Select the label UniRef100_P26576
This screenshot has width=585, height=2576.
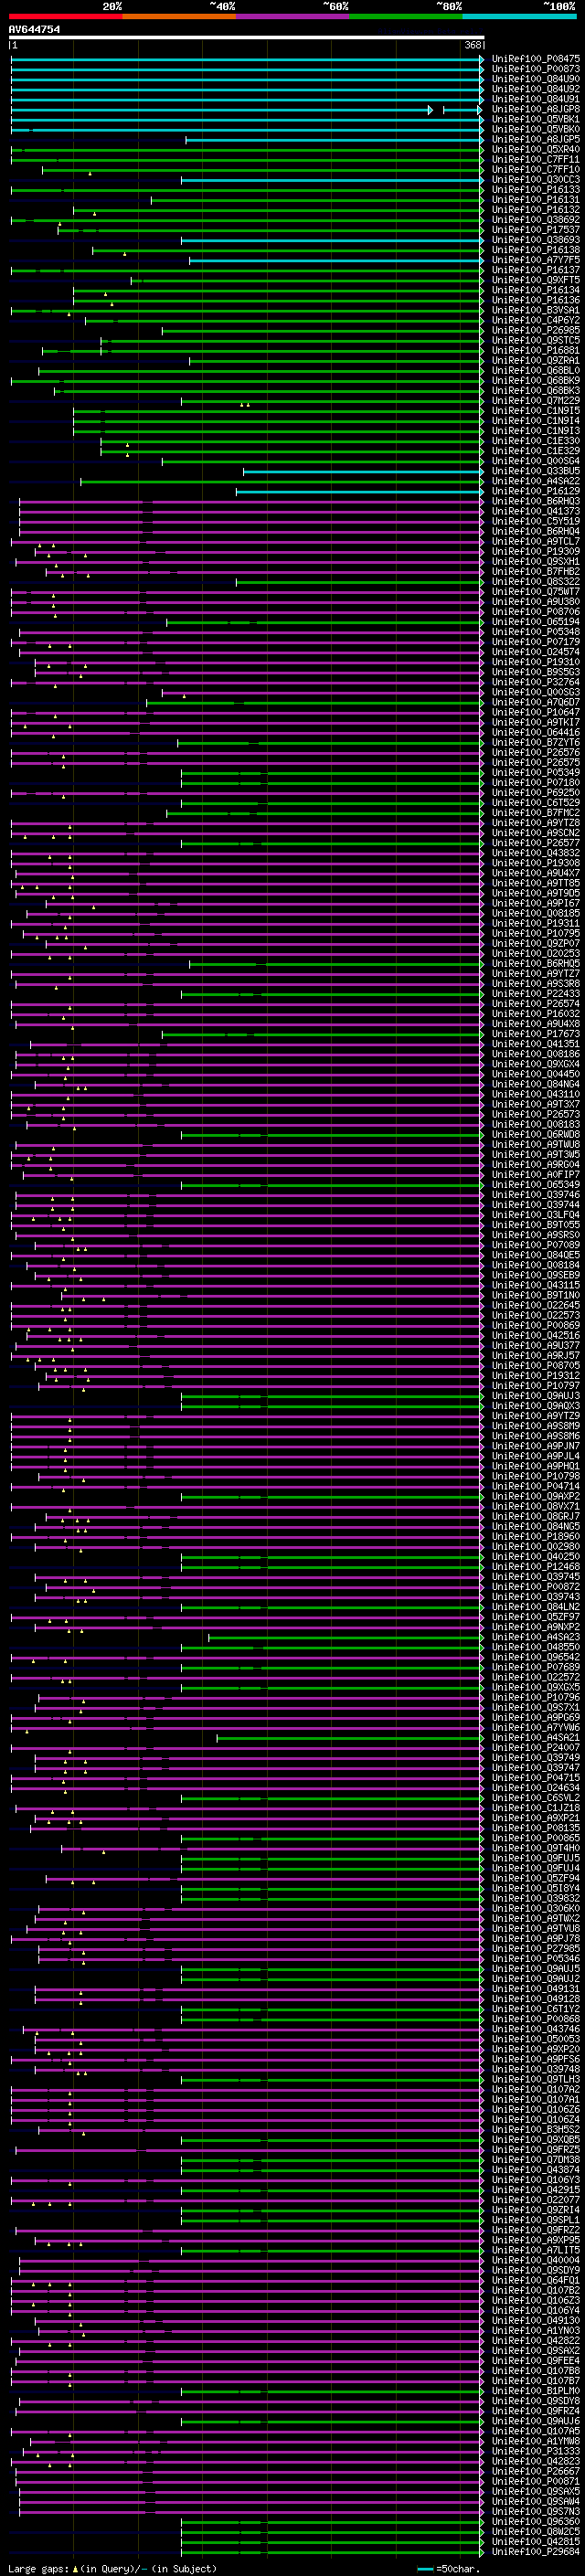[535, 752]
